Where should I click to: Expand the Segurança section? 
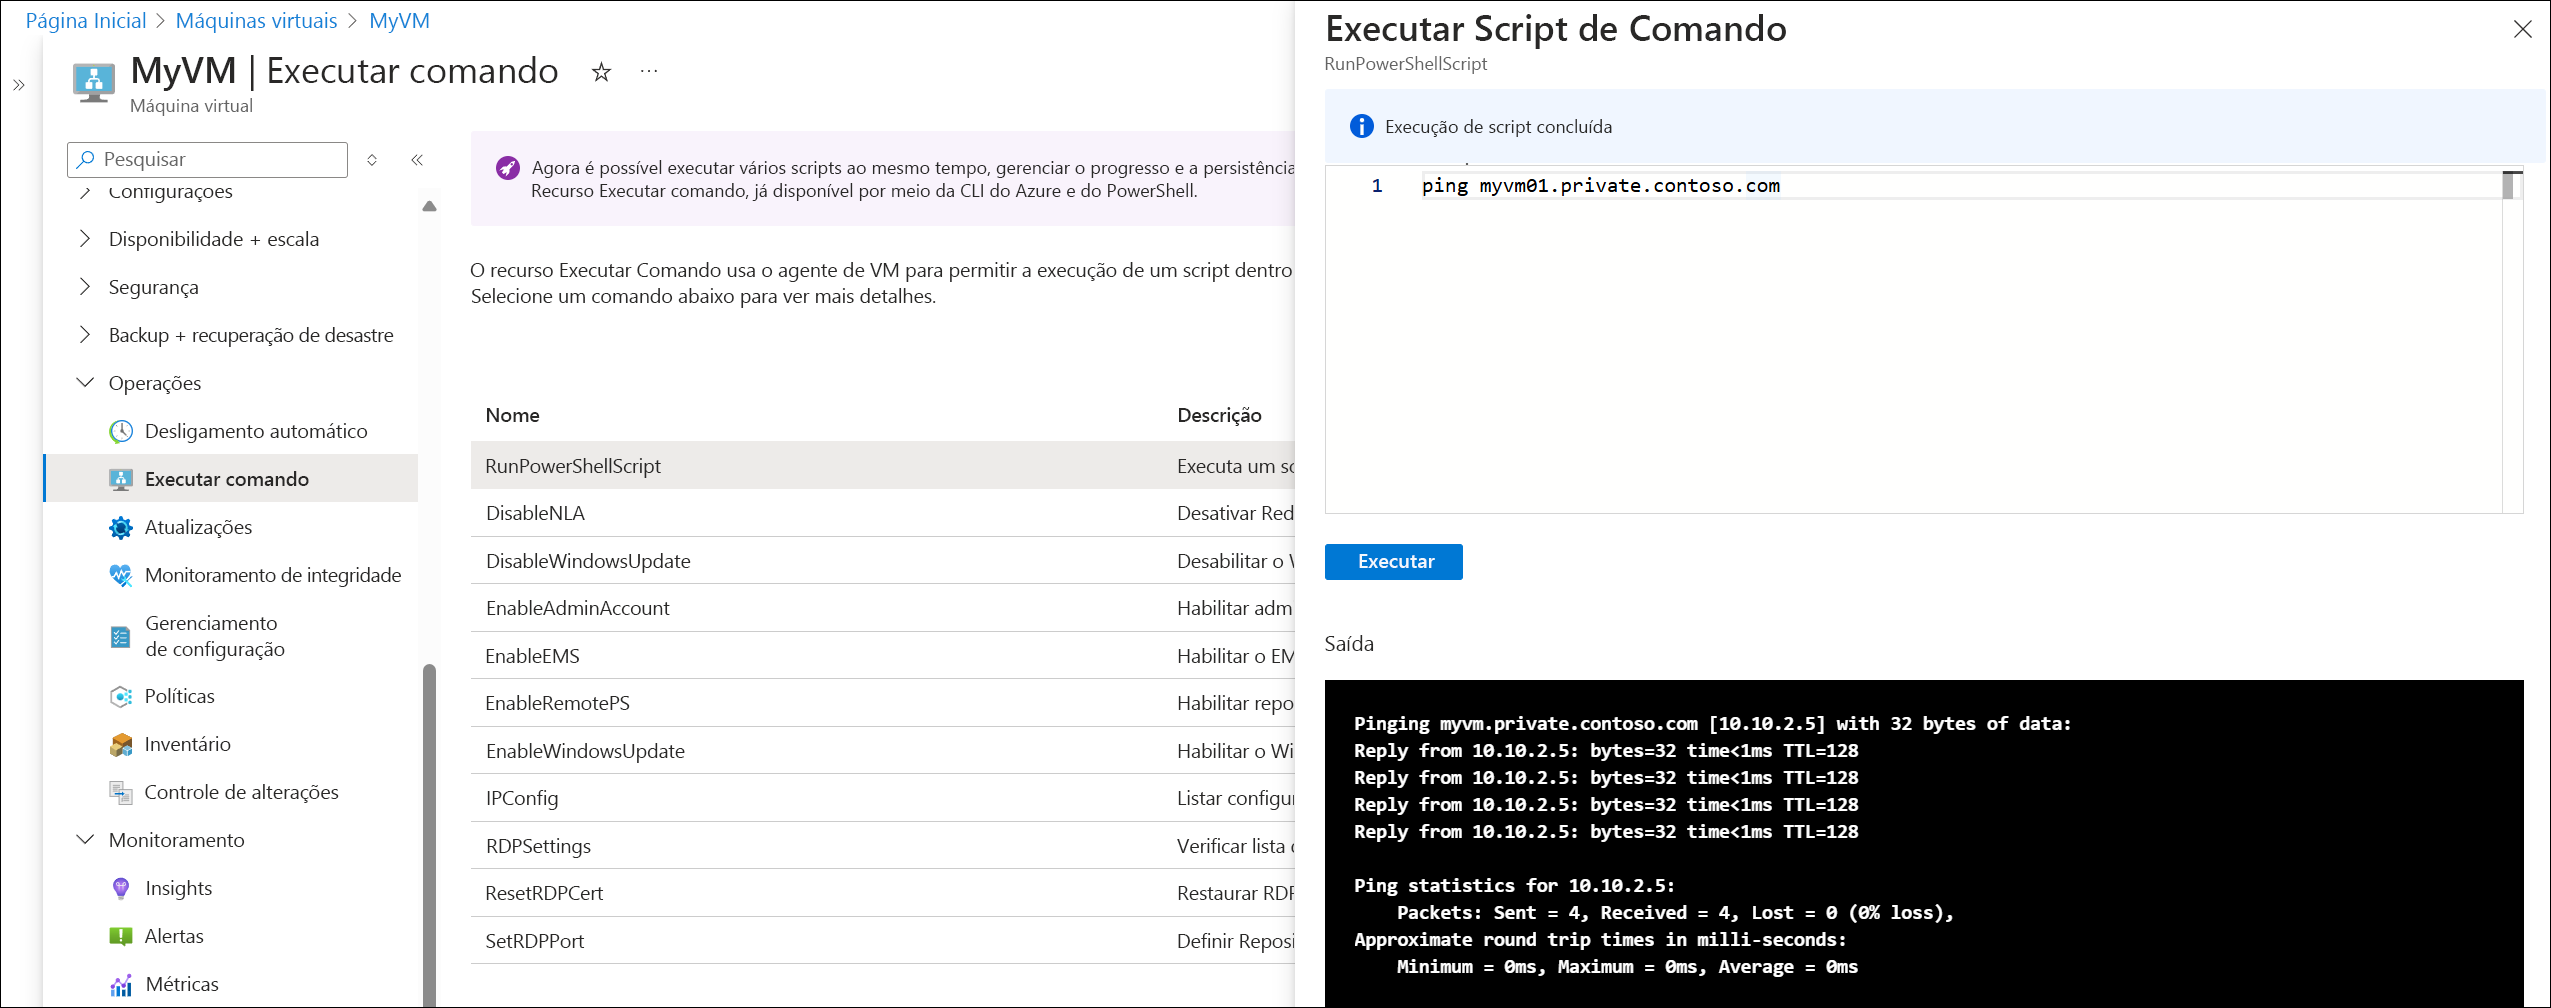pyautogui.click(x=86, y=287)
